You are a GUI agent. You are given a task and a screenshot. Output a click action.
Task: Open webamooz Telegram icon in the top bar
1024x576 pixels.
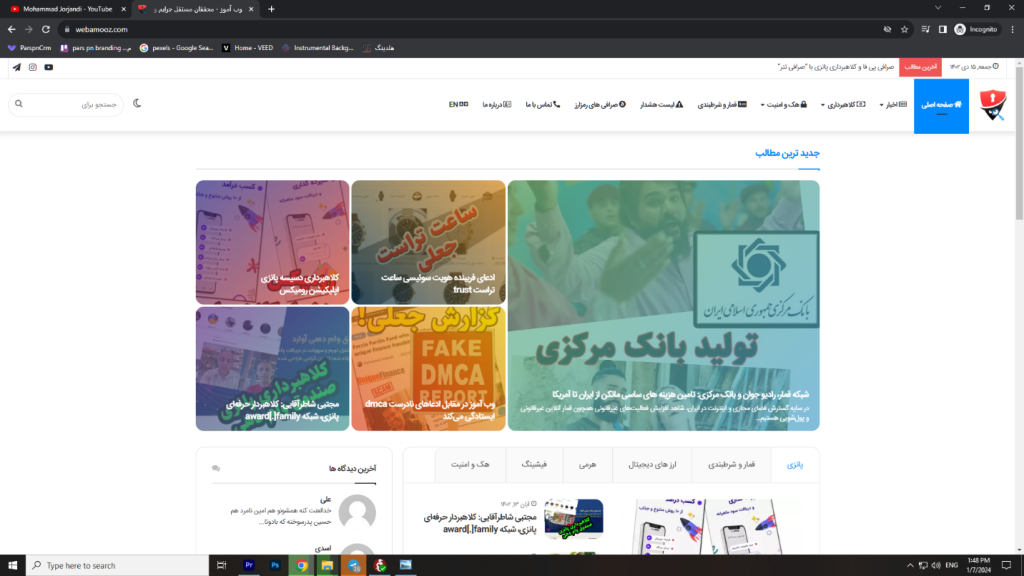[17, 67]
